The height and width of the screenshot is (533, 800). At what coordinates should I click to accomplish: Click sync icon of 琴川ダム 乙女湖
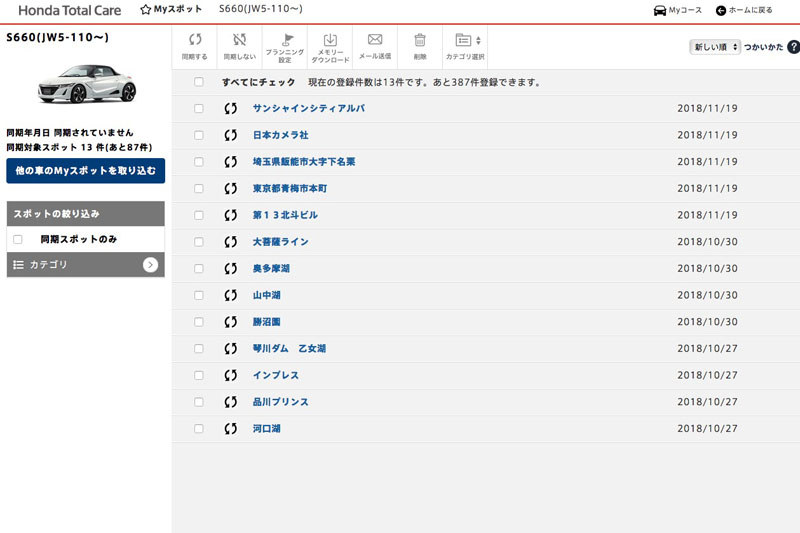pos(231,348)
